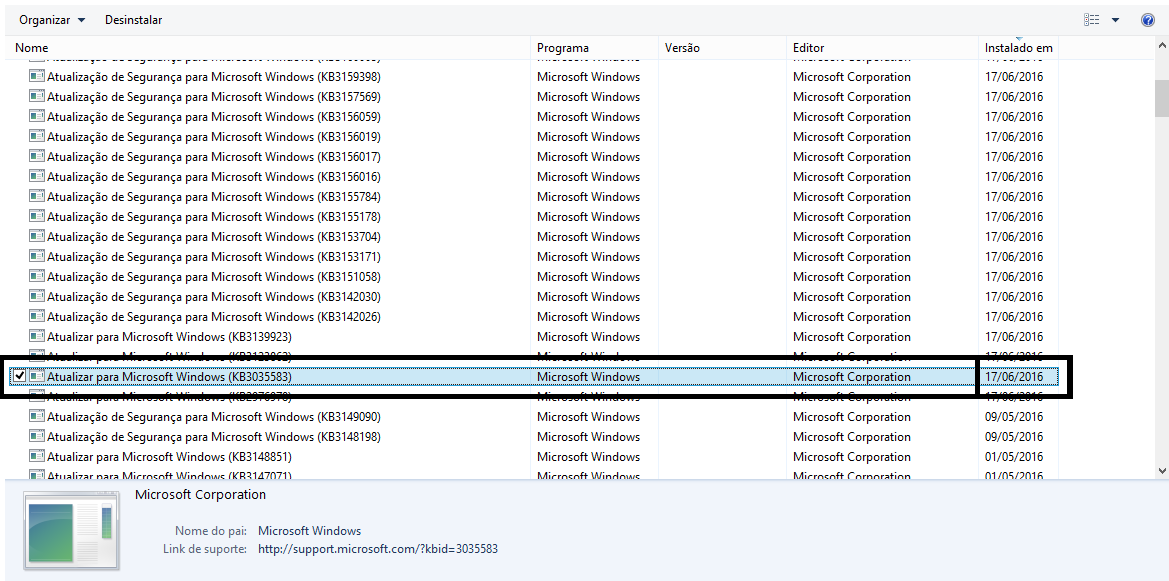Screen dimensions: 1169x581
Task: Select the update icon for KB3155784
Action: click(37, 196)
